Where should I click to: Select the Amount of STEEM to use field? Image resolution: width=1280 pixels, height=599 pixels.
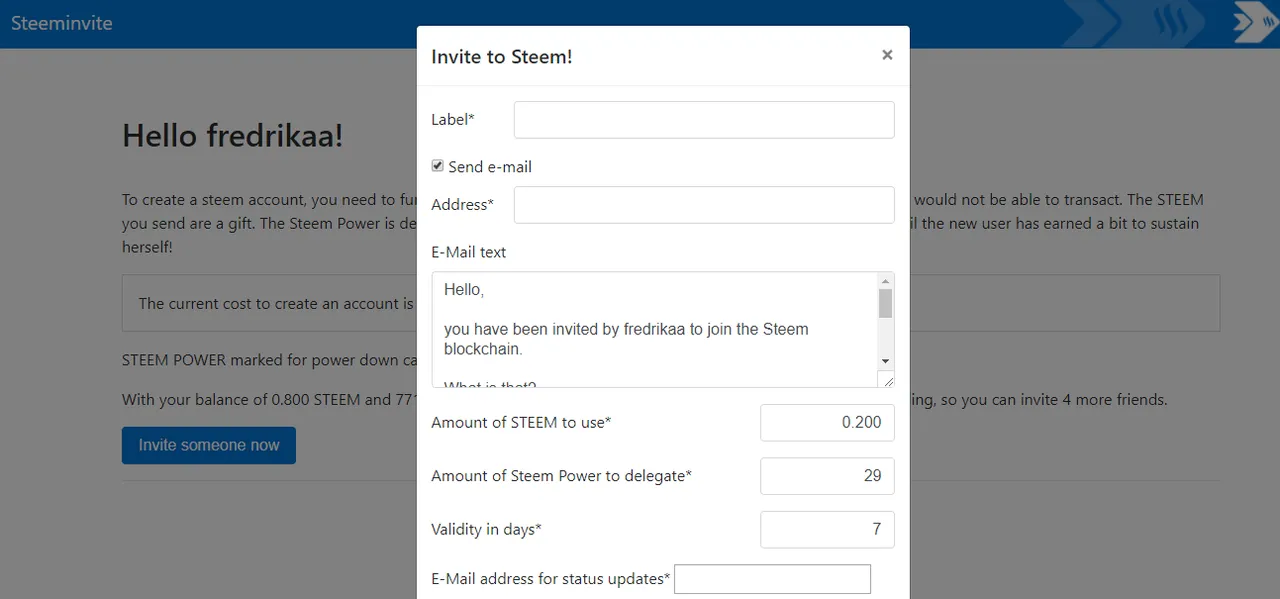pyautogui.click(x=827, y=423)
